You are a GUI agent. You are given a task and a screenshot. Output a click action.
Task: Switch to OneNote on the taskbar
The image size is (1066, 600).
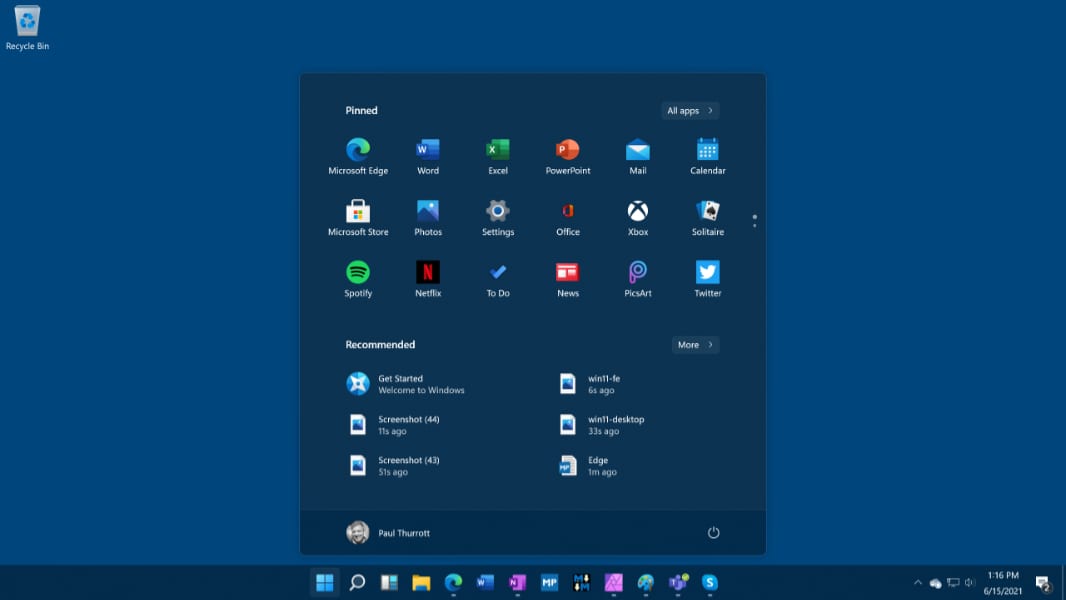[517, 582]
